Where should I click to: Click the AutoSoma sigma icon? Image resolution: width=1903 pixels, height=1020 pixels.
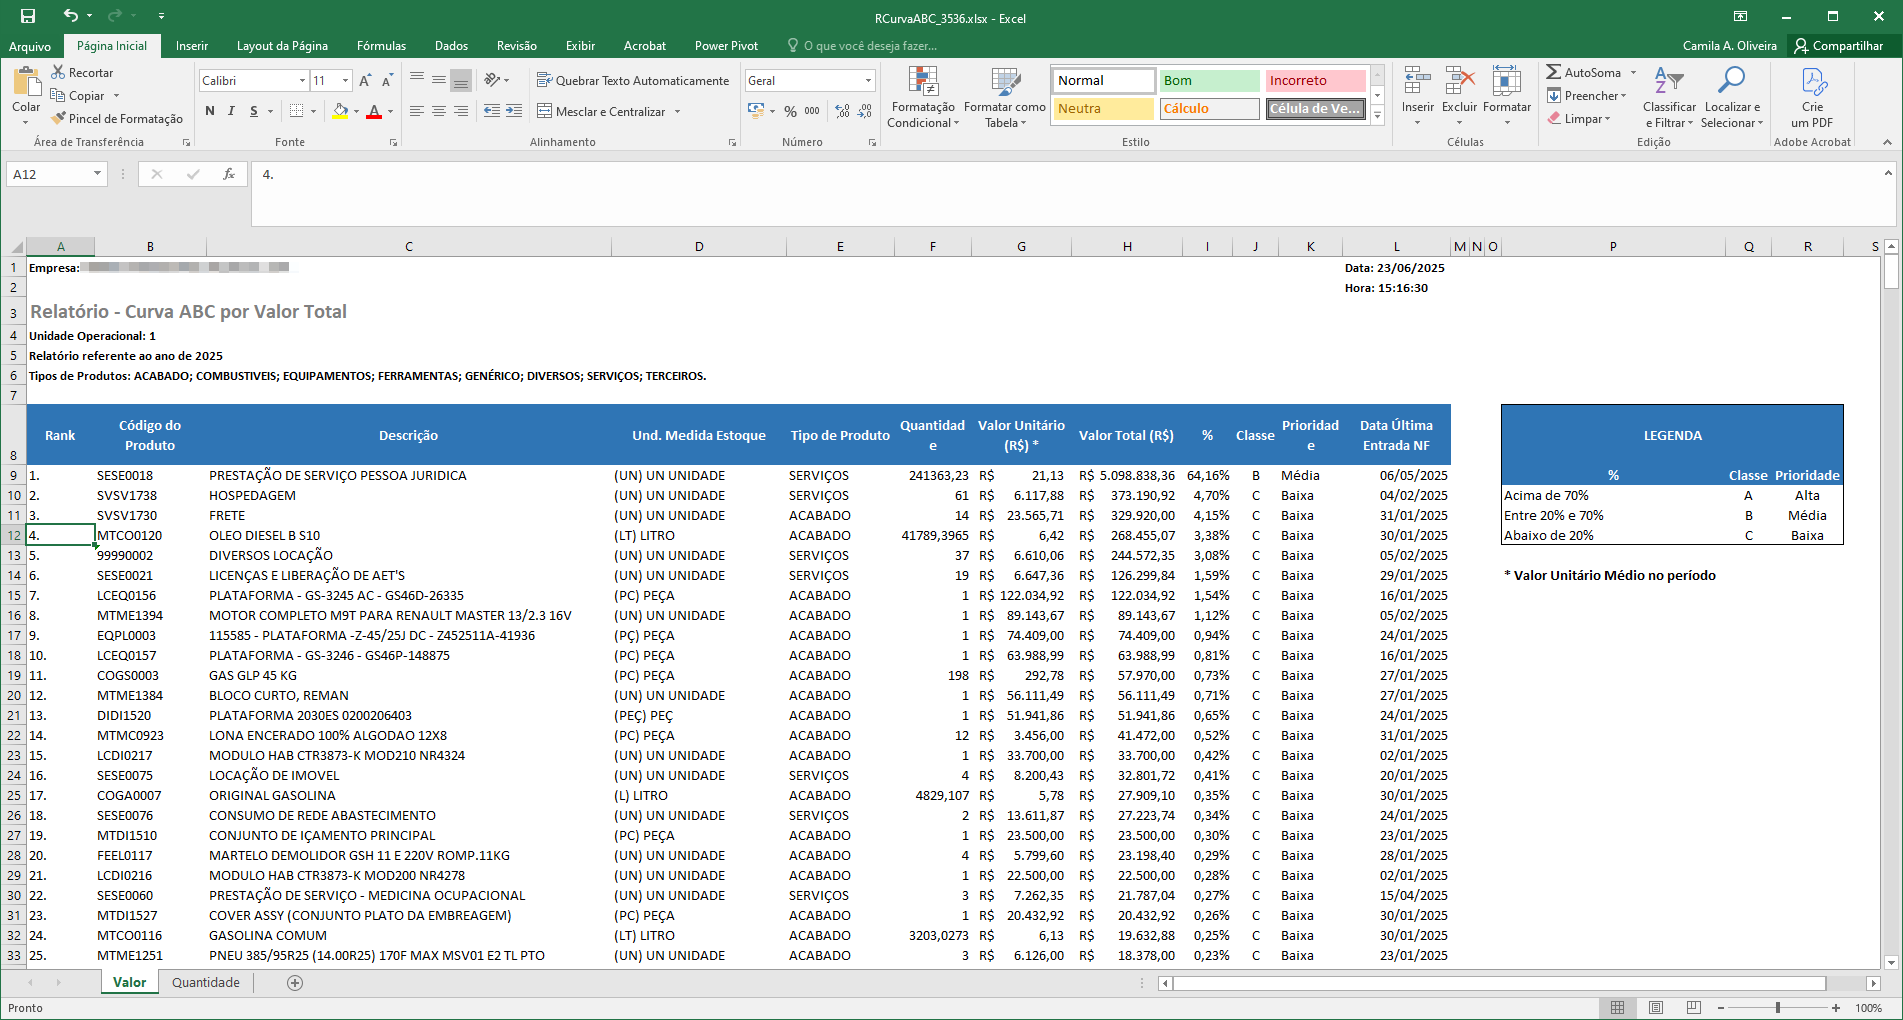[1554, 72]
